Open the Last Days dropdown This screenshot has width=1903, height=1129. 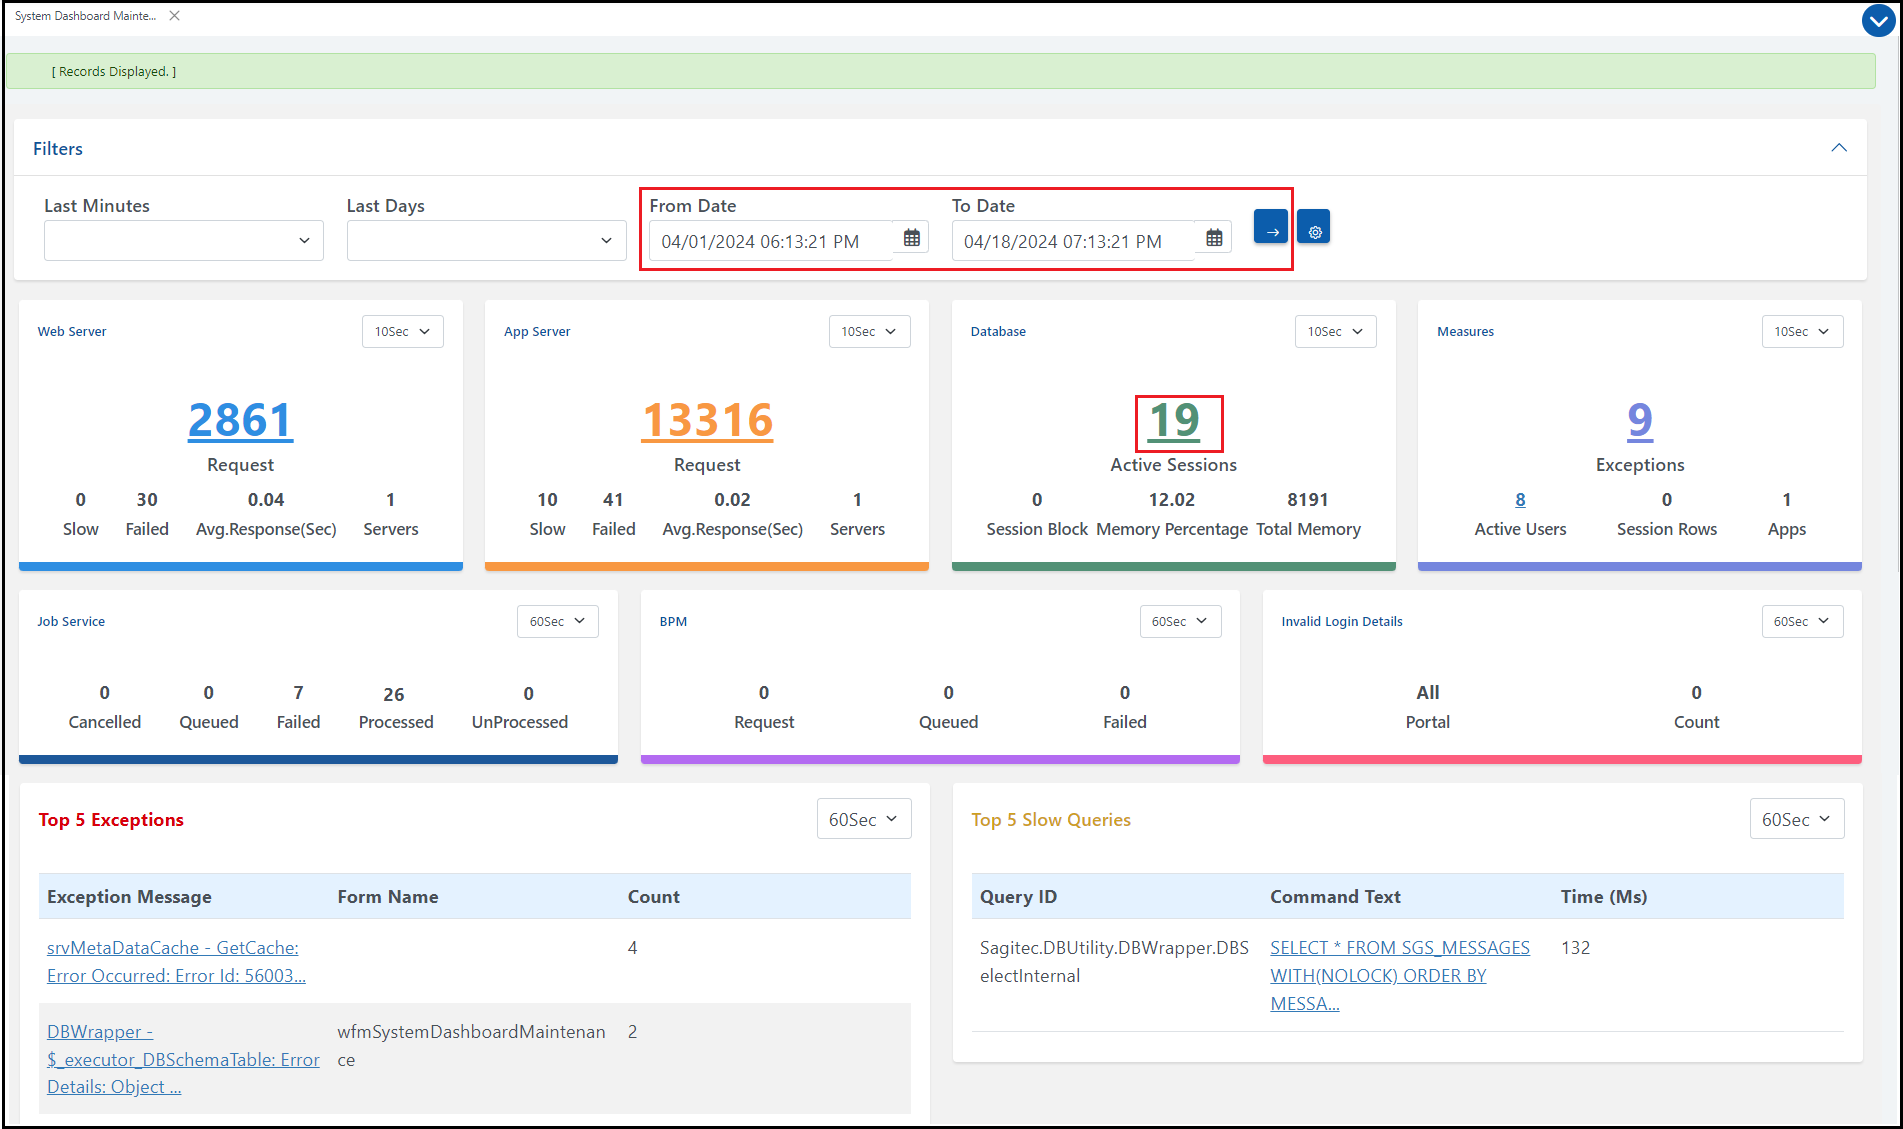pyautogui.click(x=486, y=240)
